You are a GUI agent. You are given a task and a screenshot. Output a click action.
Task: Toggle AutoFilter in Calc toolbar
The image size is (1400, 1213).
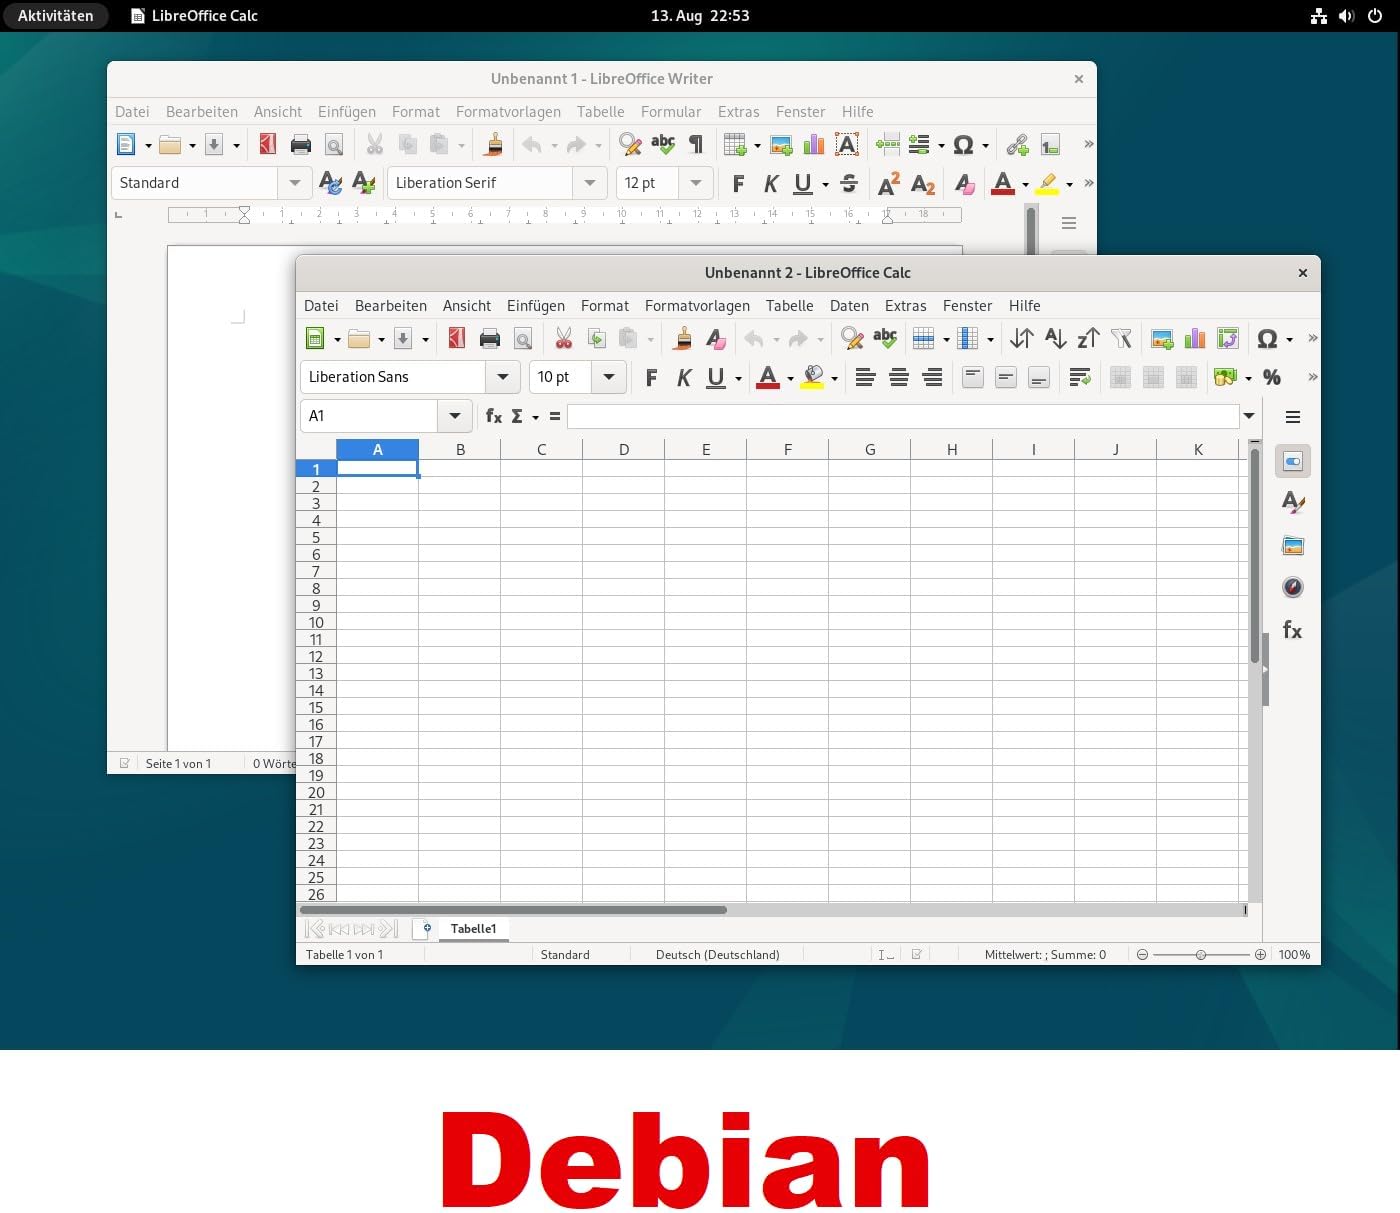tap(1121, 338)
